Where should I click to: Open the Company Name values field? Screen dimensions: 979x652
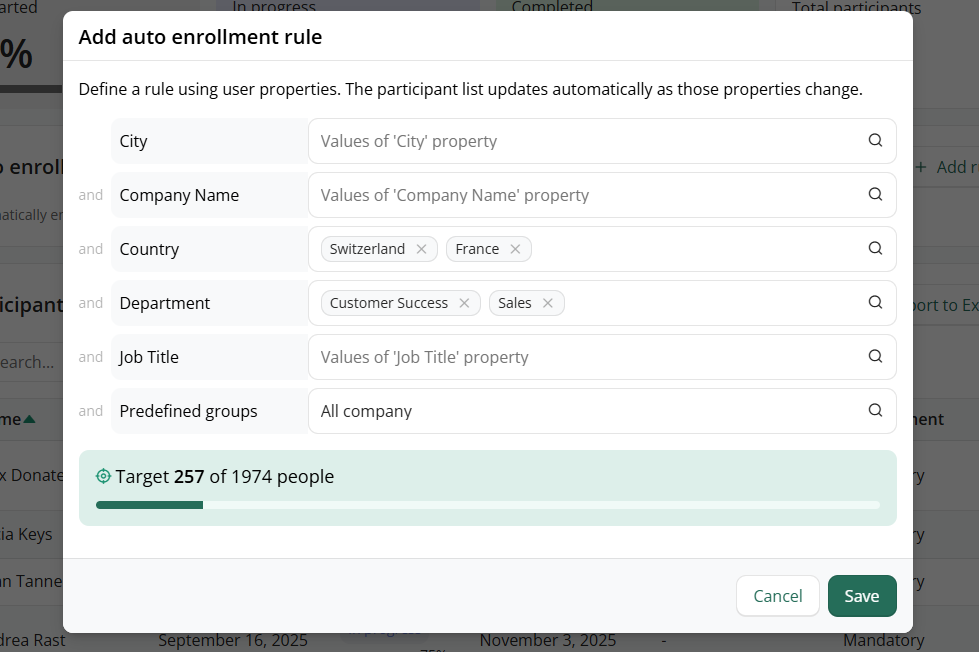coord(580,195)
